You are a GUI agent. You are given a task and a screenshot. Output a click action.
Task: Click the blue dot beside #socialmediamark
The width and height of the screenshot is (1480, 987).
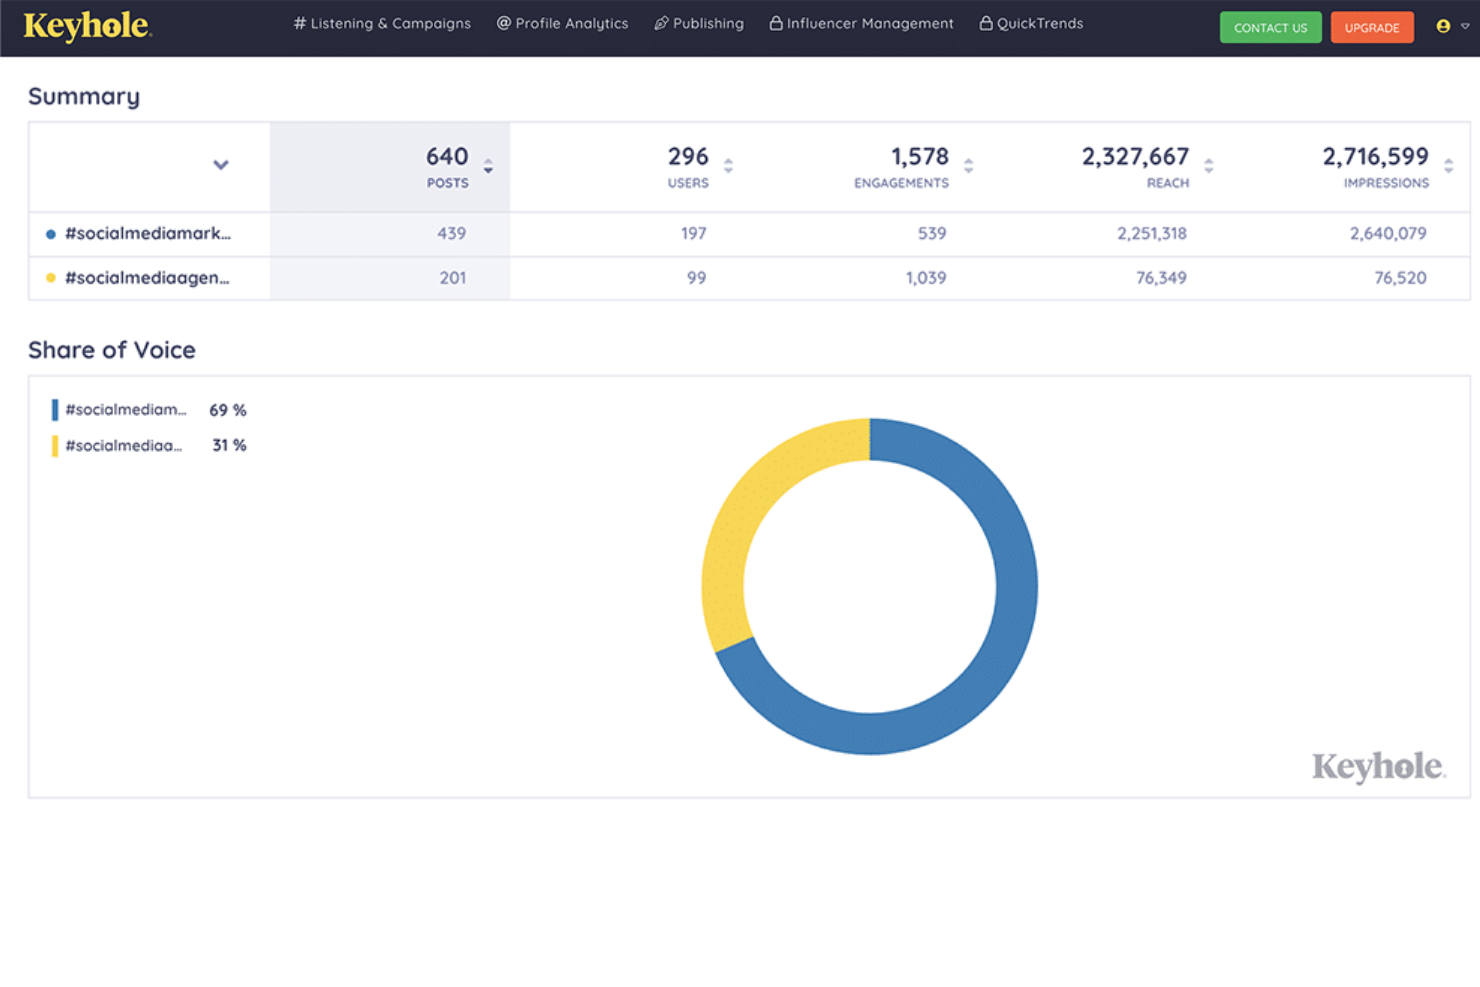click(x=51, y=234)
